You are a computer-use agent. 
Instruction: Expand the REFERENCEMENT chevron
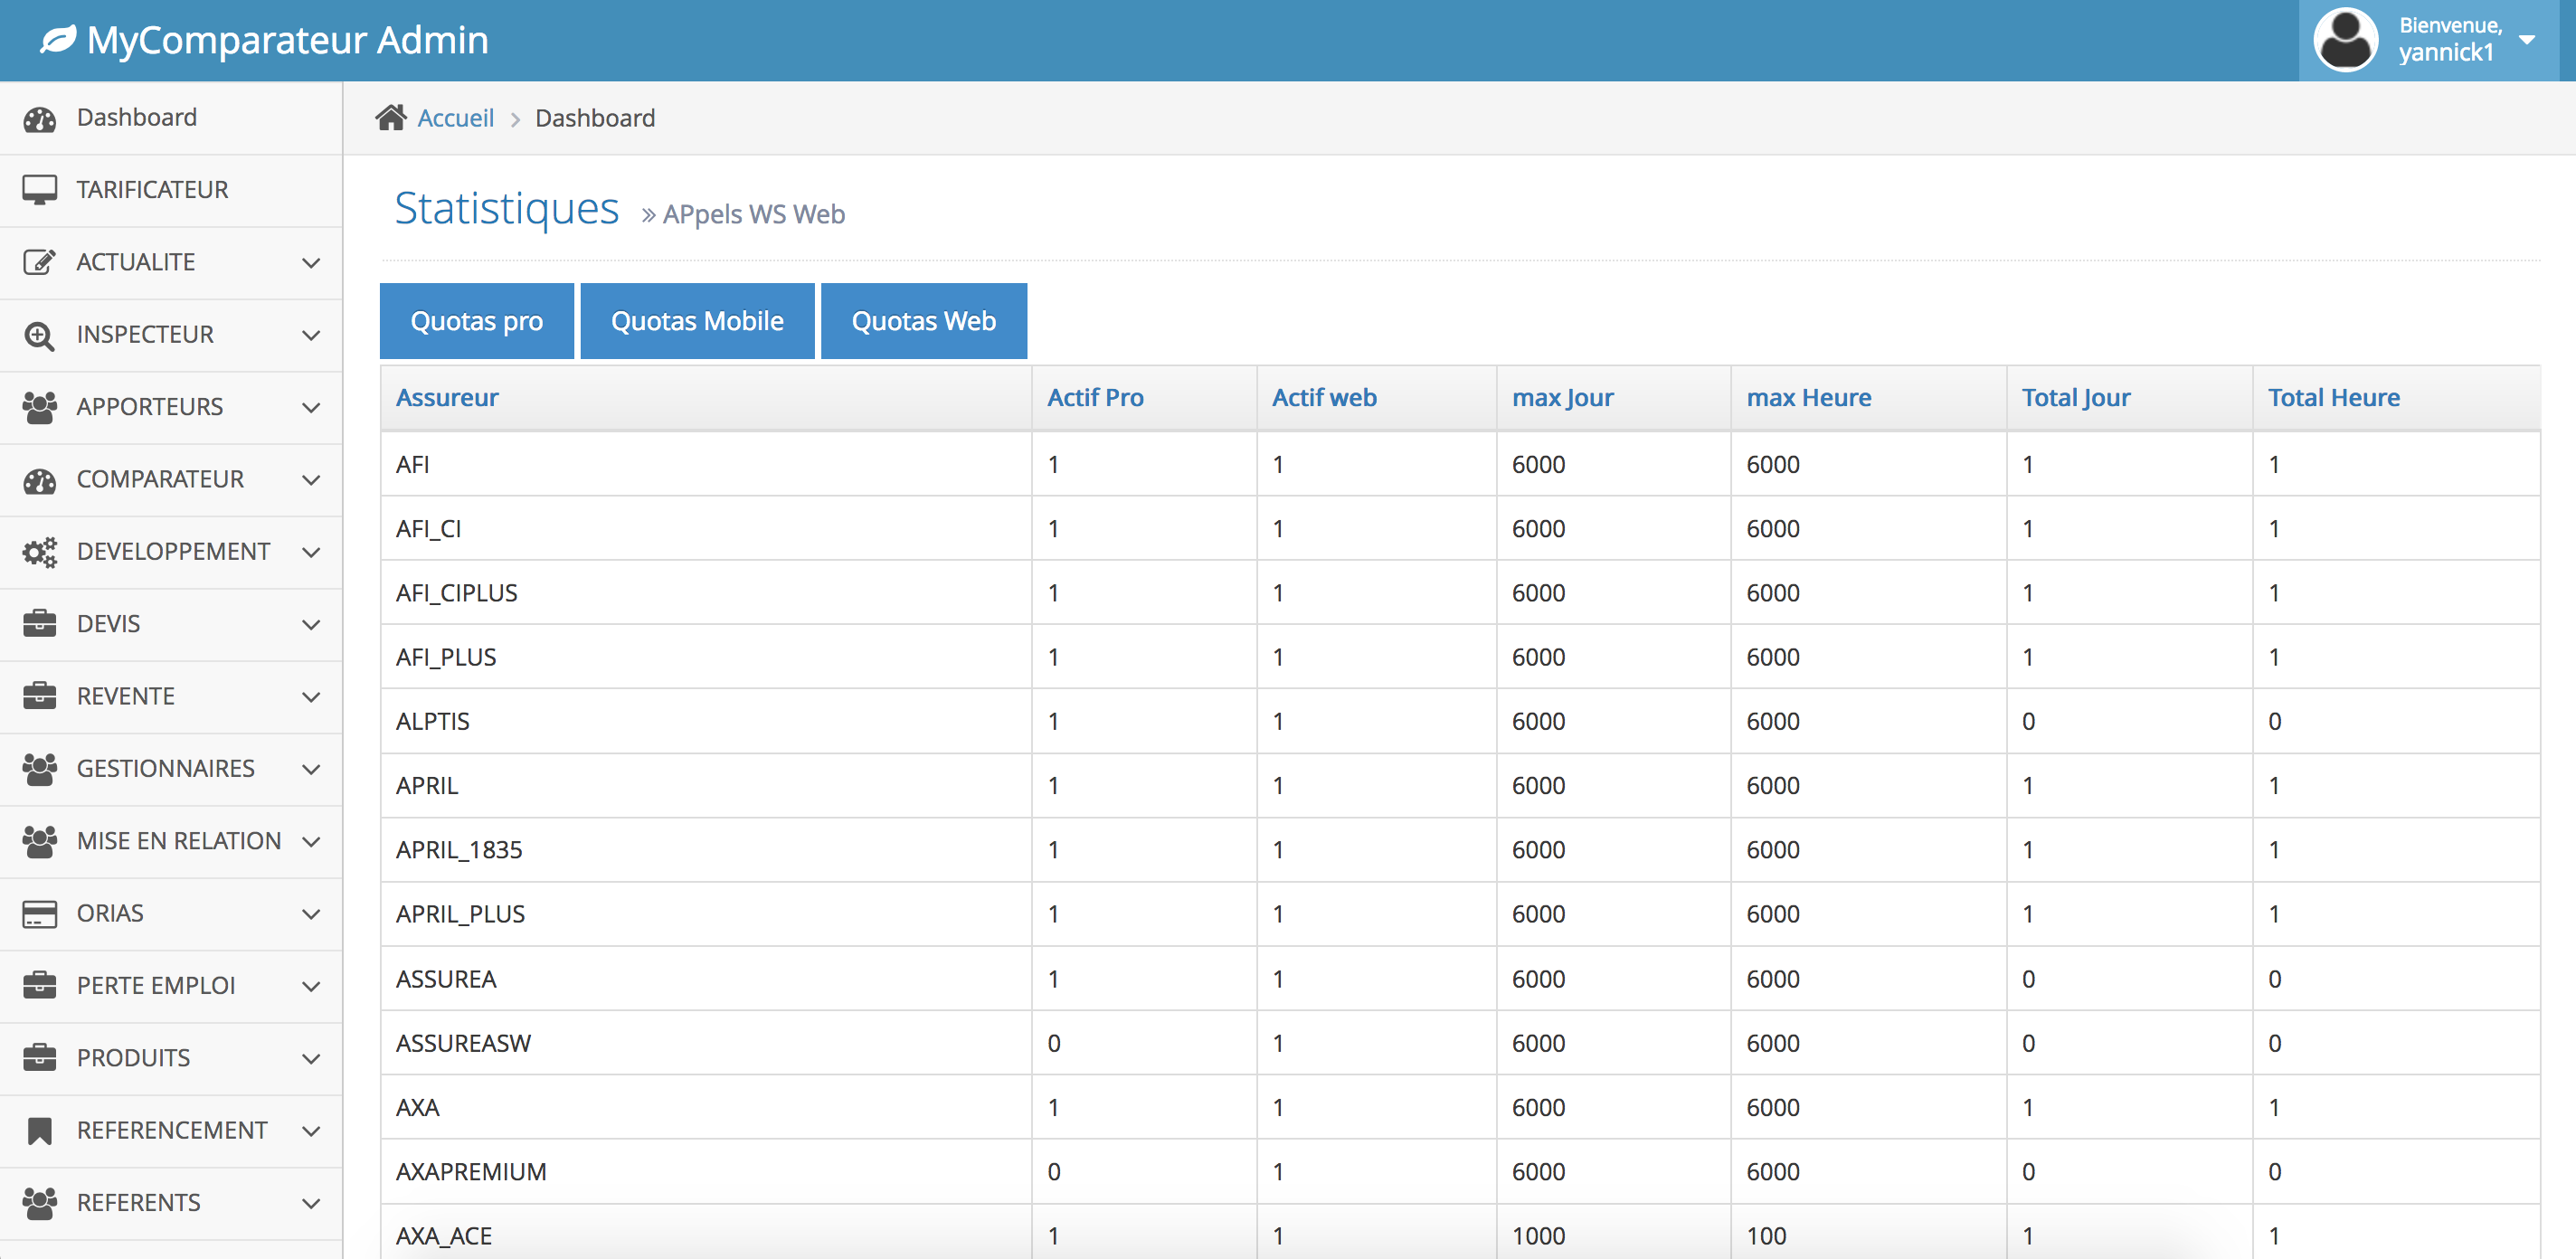pyautogui.click(x=311, y=1132)
